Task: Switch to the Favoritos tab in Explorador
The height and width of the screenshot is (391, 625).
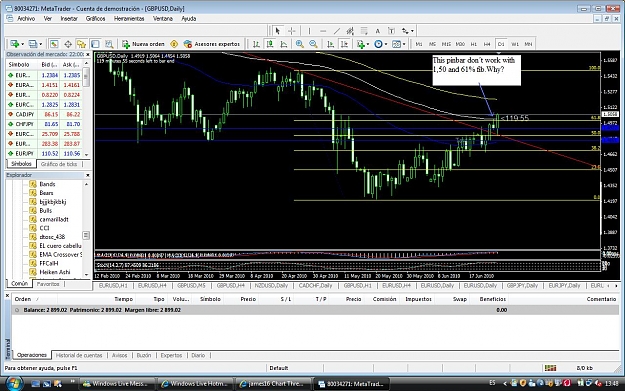Action: pos(48,284)
